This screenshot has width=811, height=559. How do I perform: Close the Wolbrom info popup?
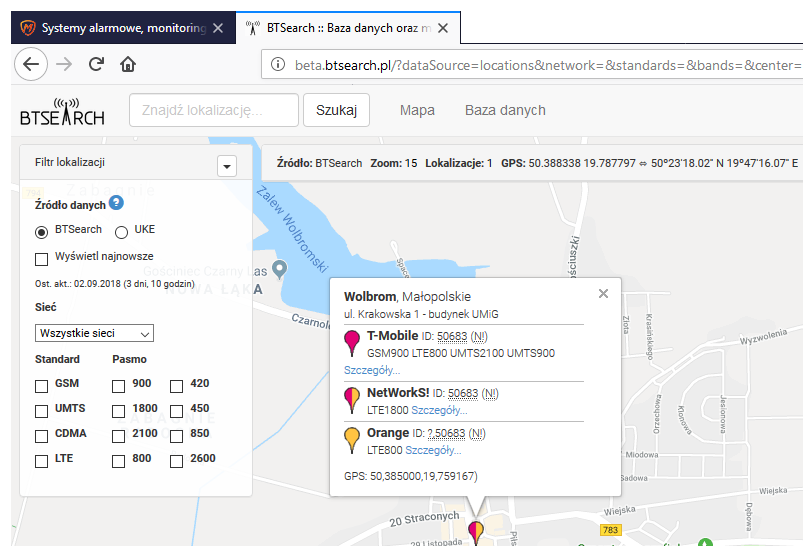tap(603, 294)
